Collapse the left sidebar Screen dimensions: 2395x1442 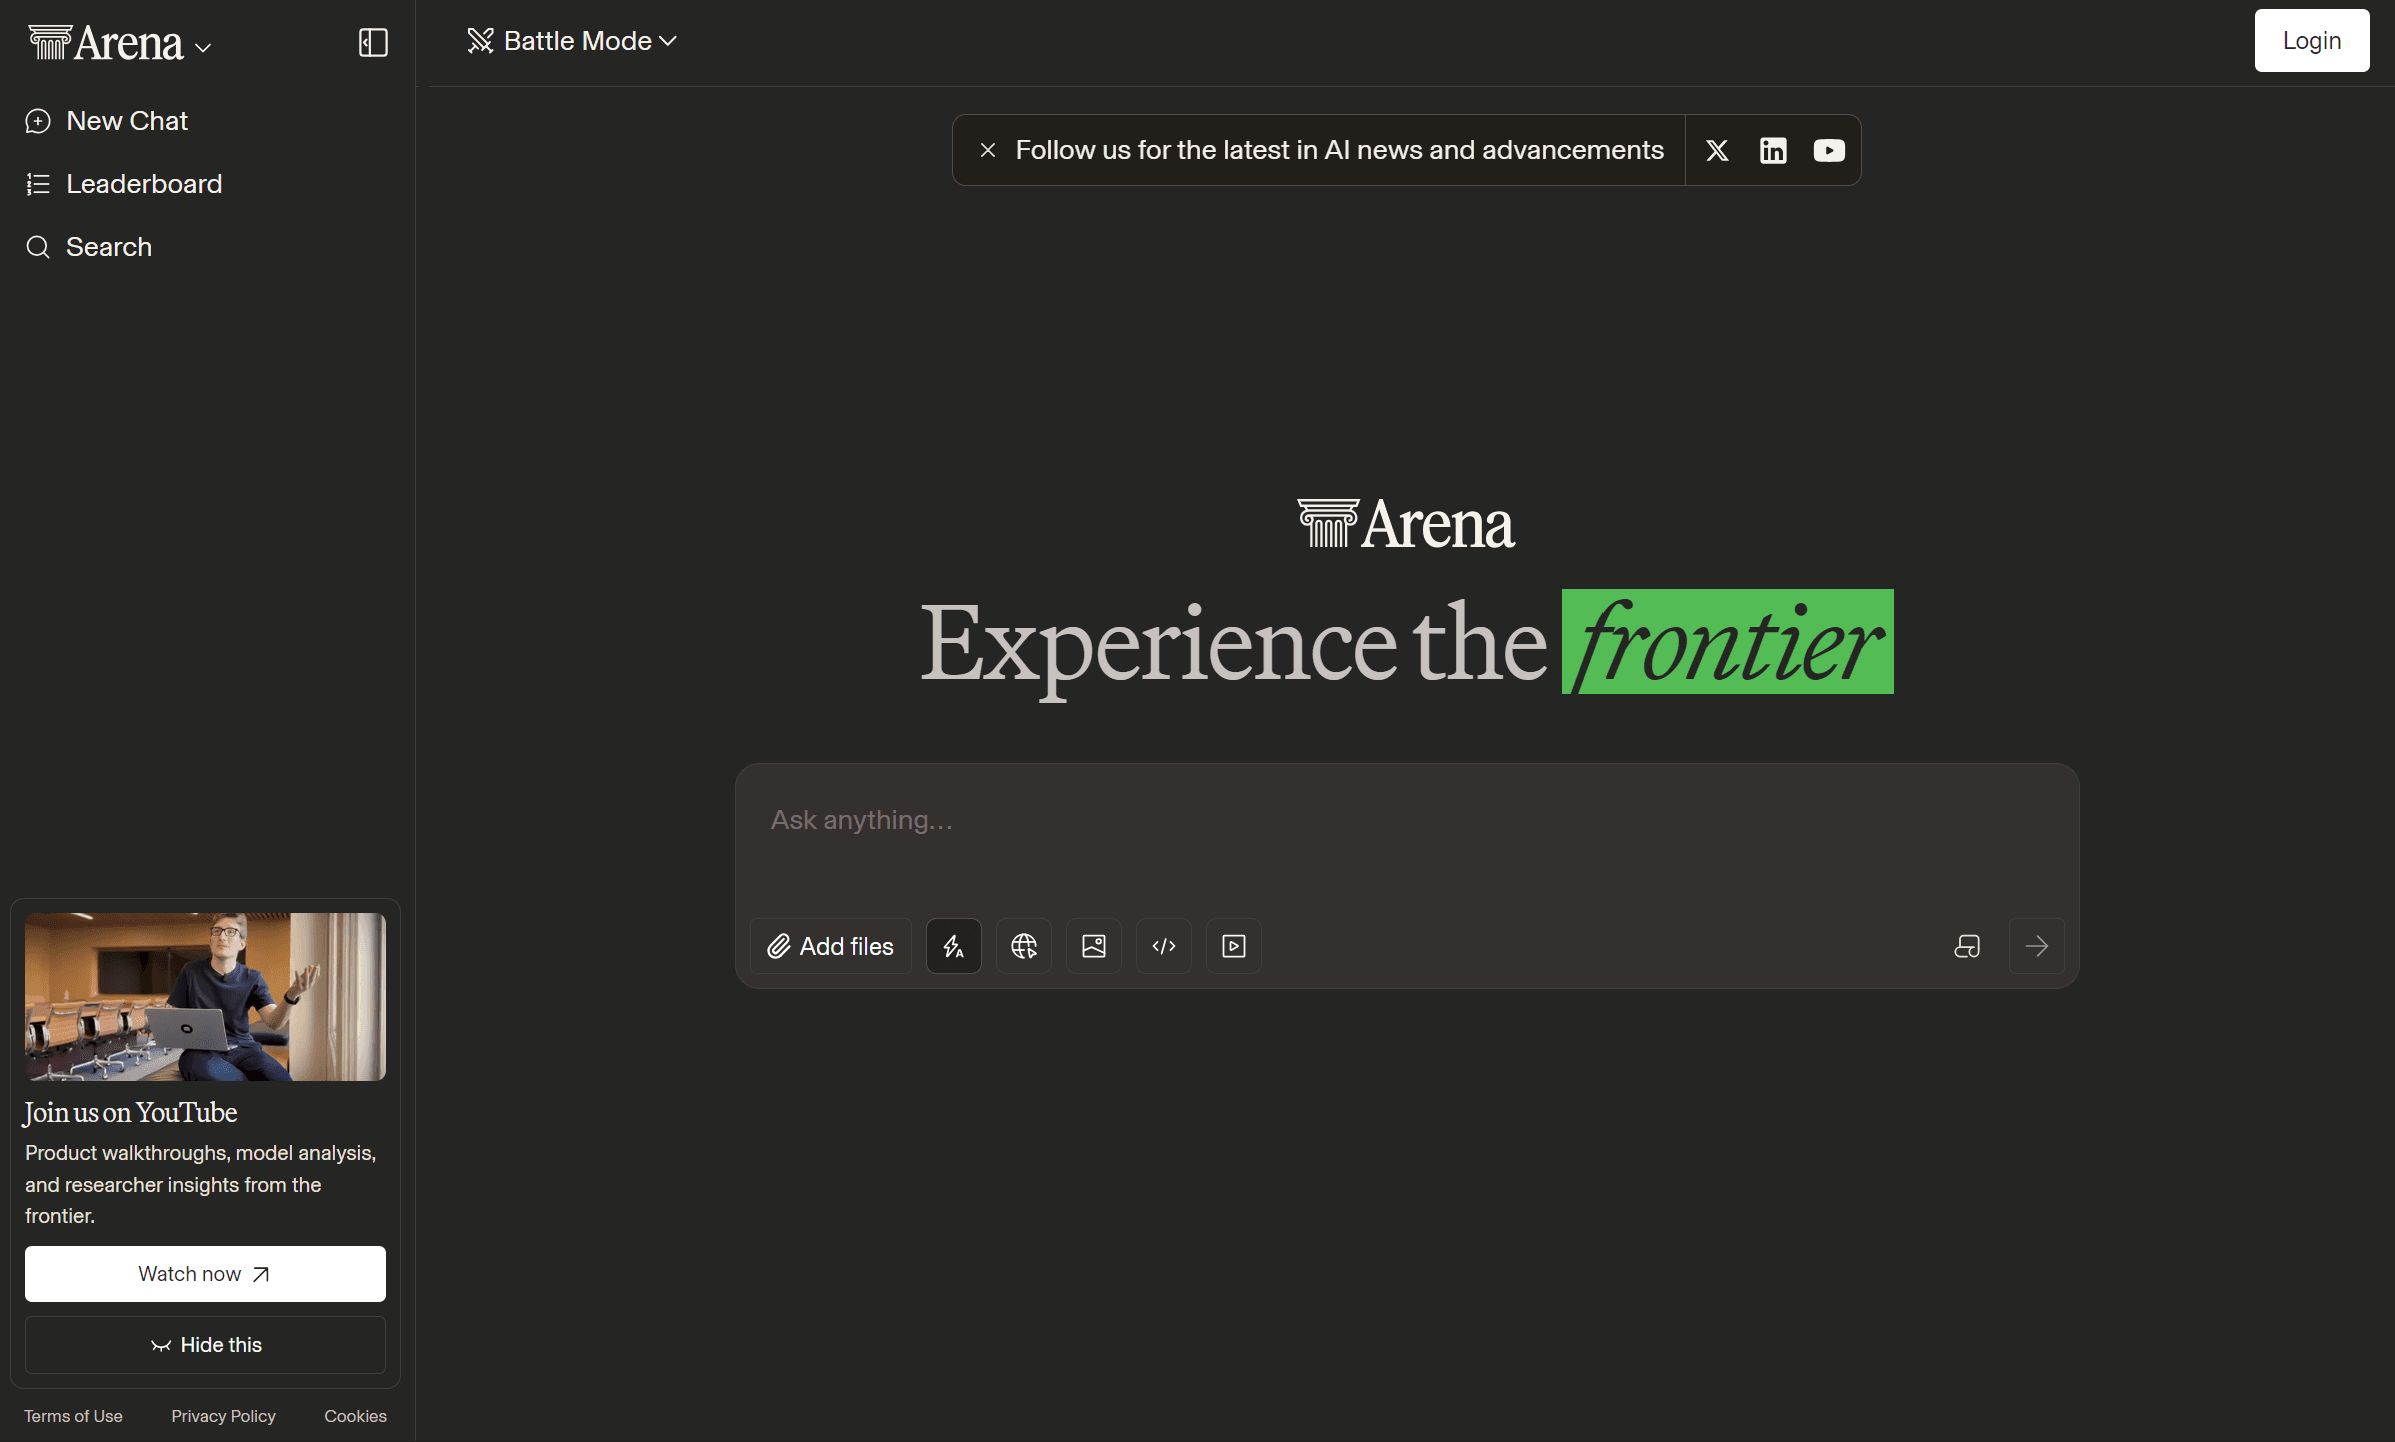(371, 42)
